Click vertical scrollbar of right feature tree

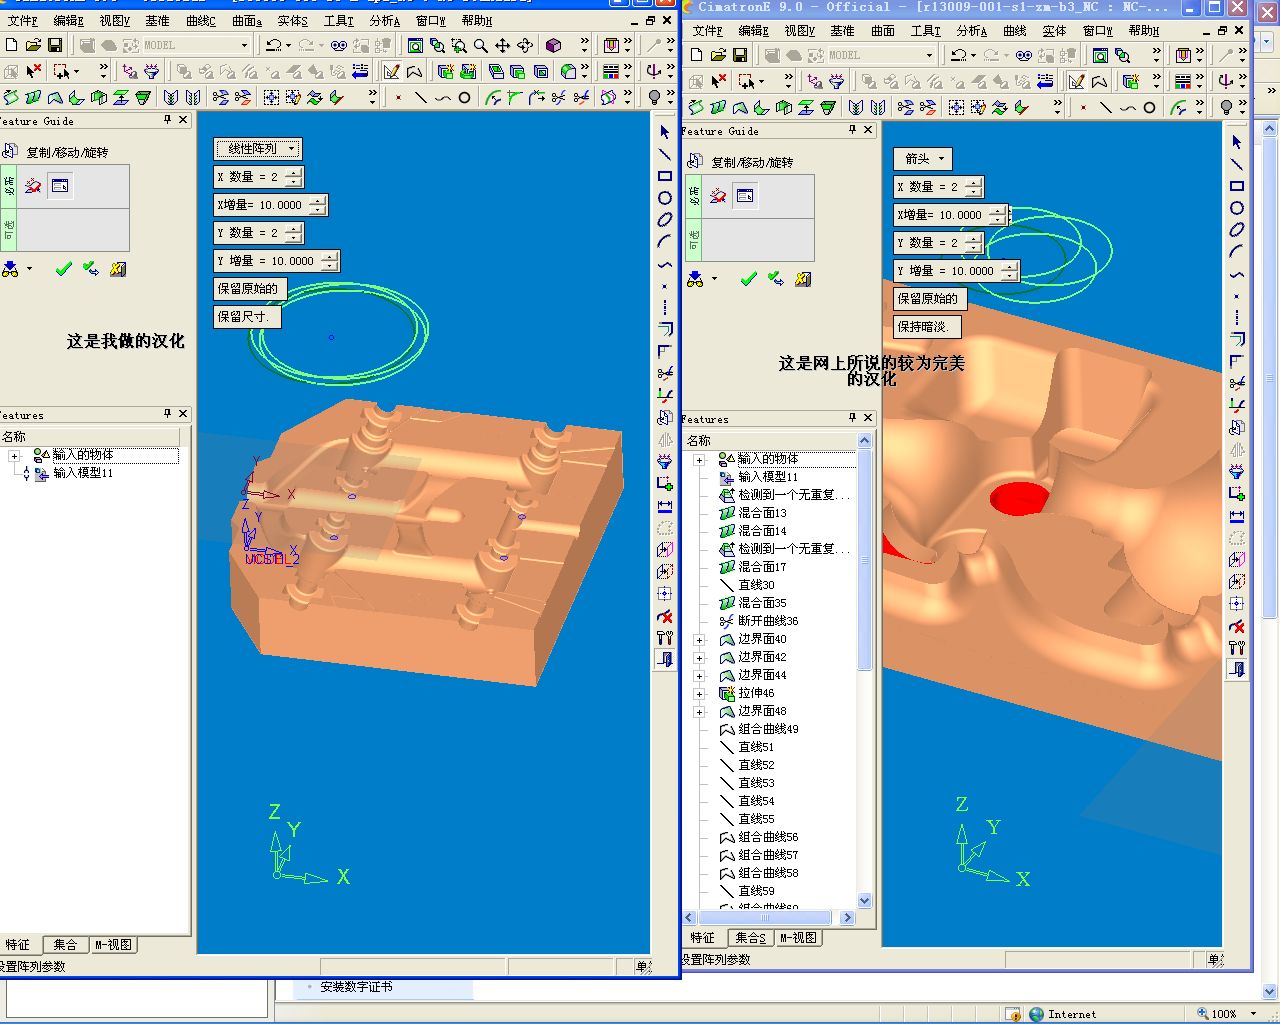click(x=865, y=671)
